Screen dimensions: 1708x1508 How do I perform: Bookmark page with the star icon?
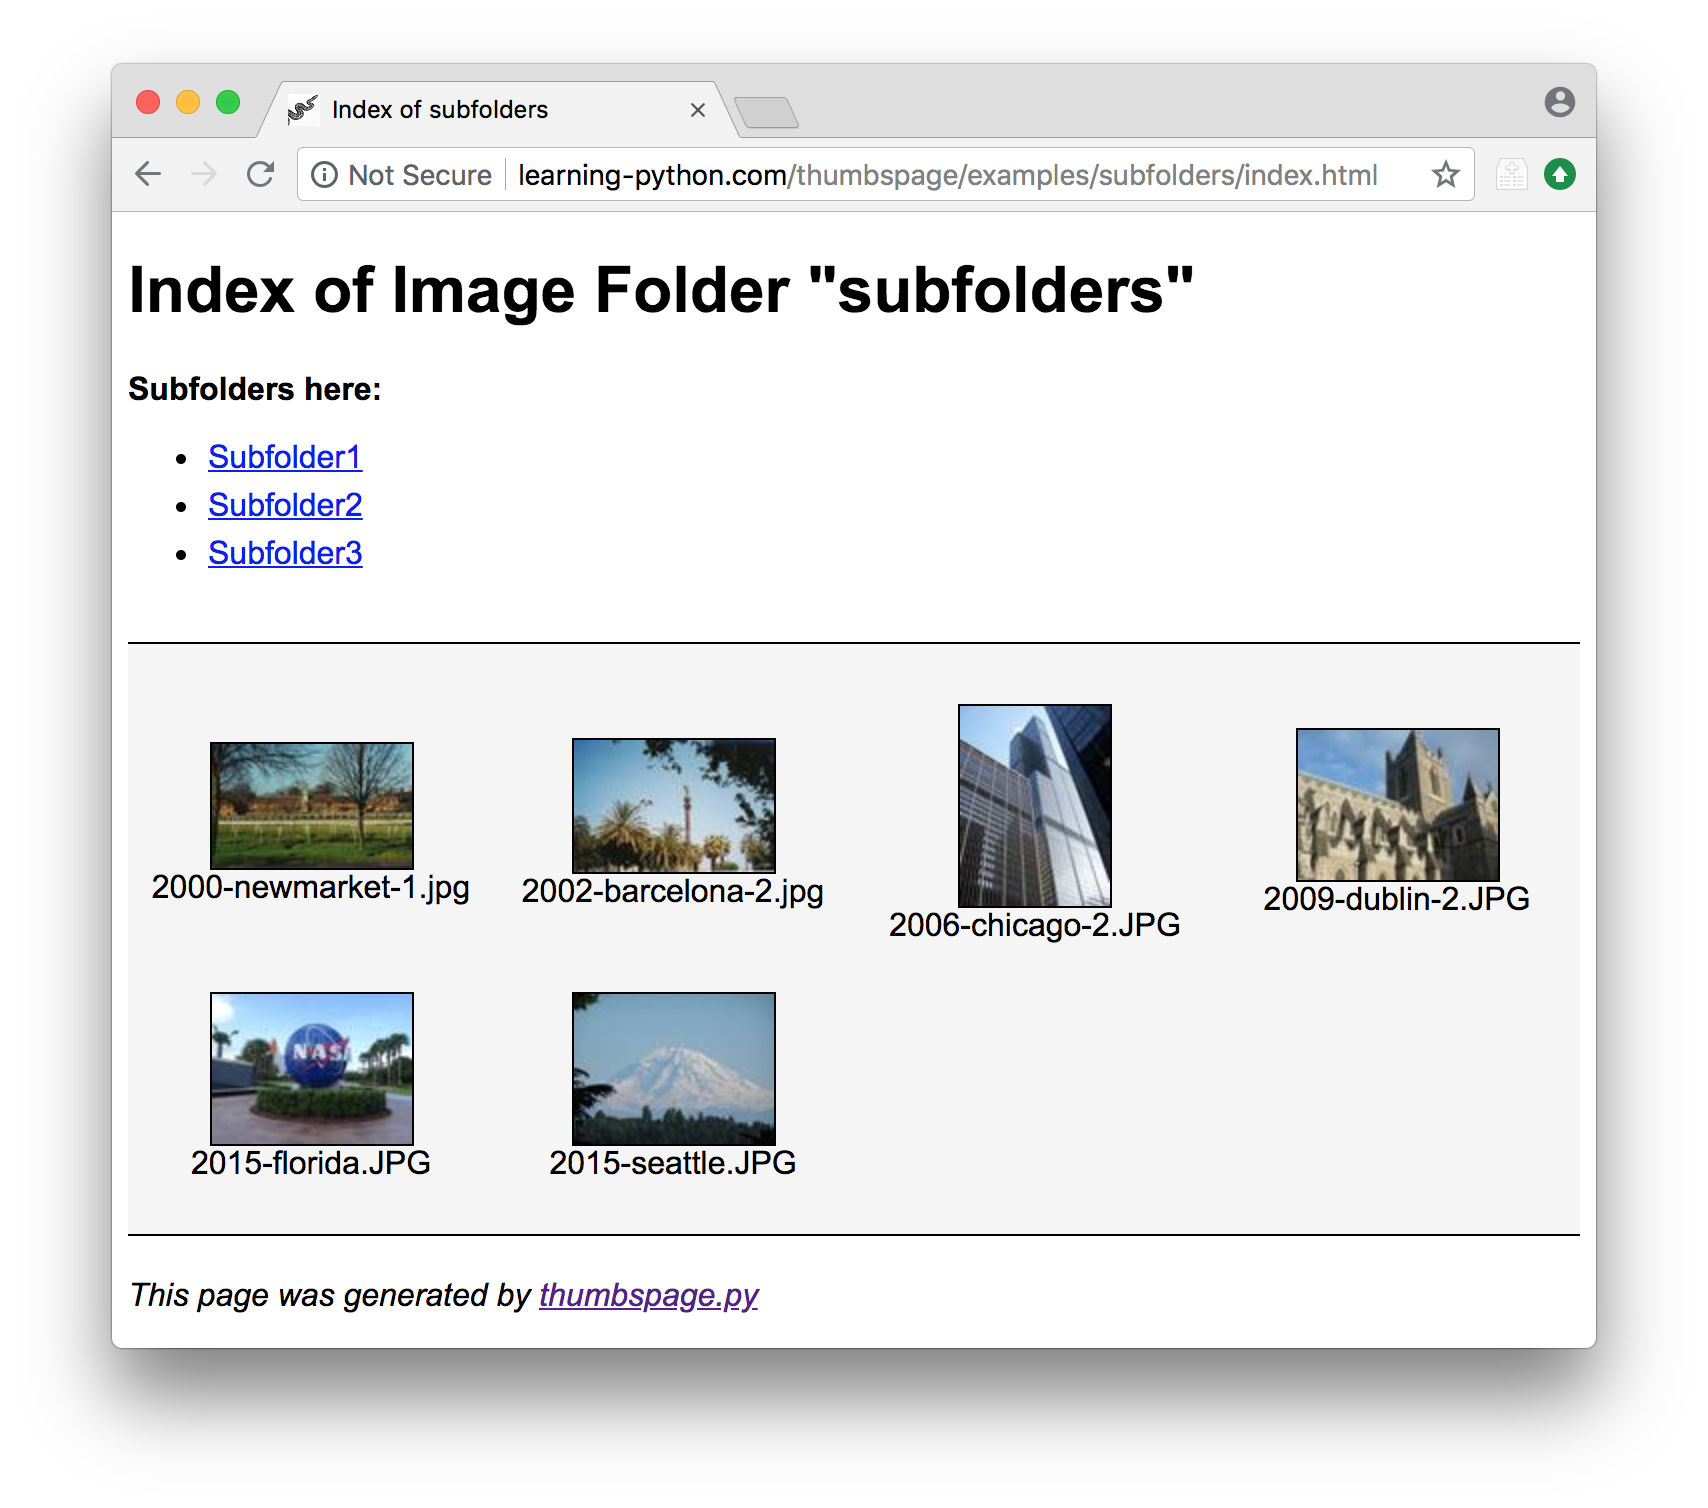pos(1445,175)
